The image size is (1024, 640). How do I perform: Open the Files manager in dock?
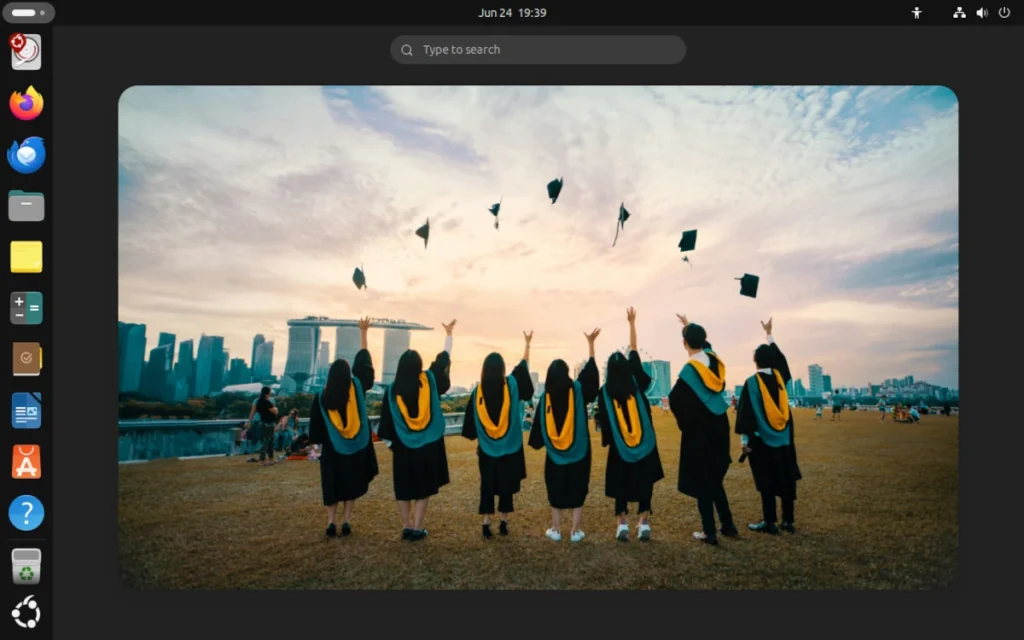pos(26,206)
